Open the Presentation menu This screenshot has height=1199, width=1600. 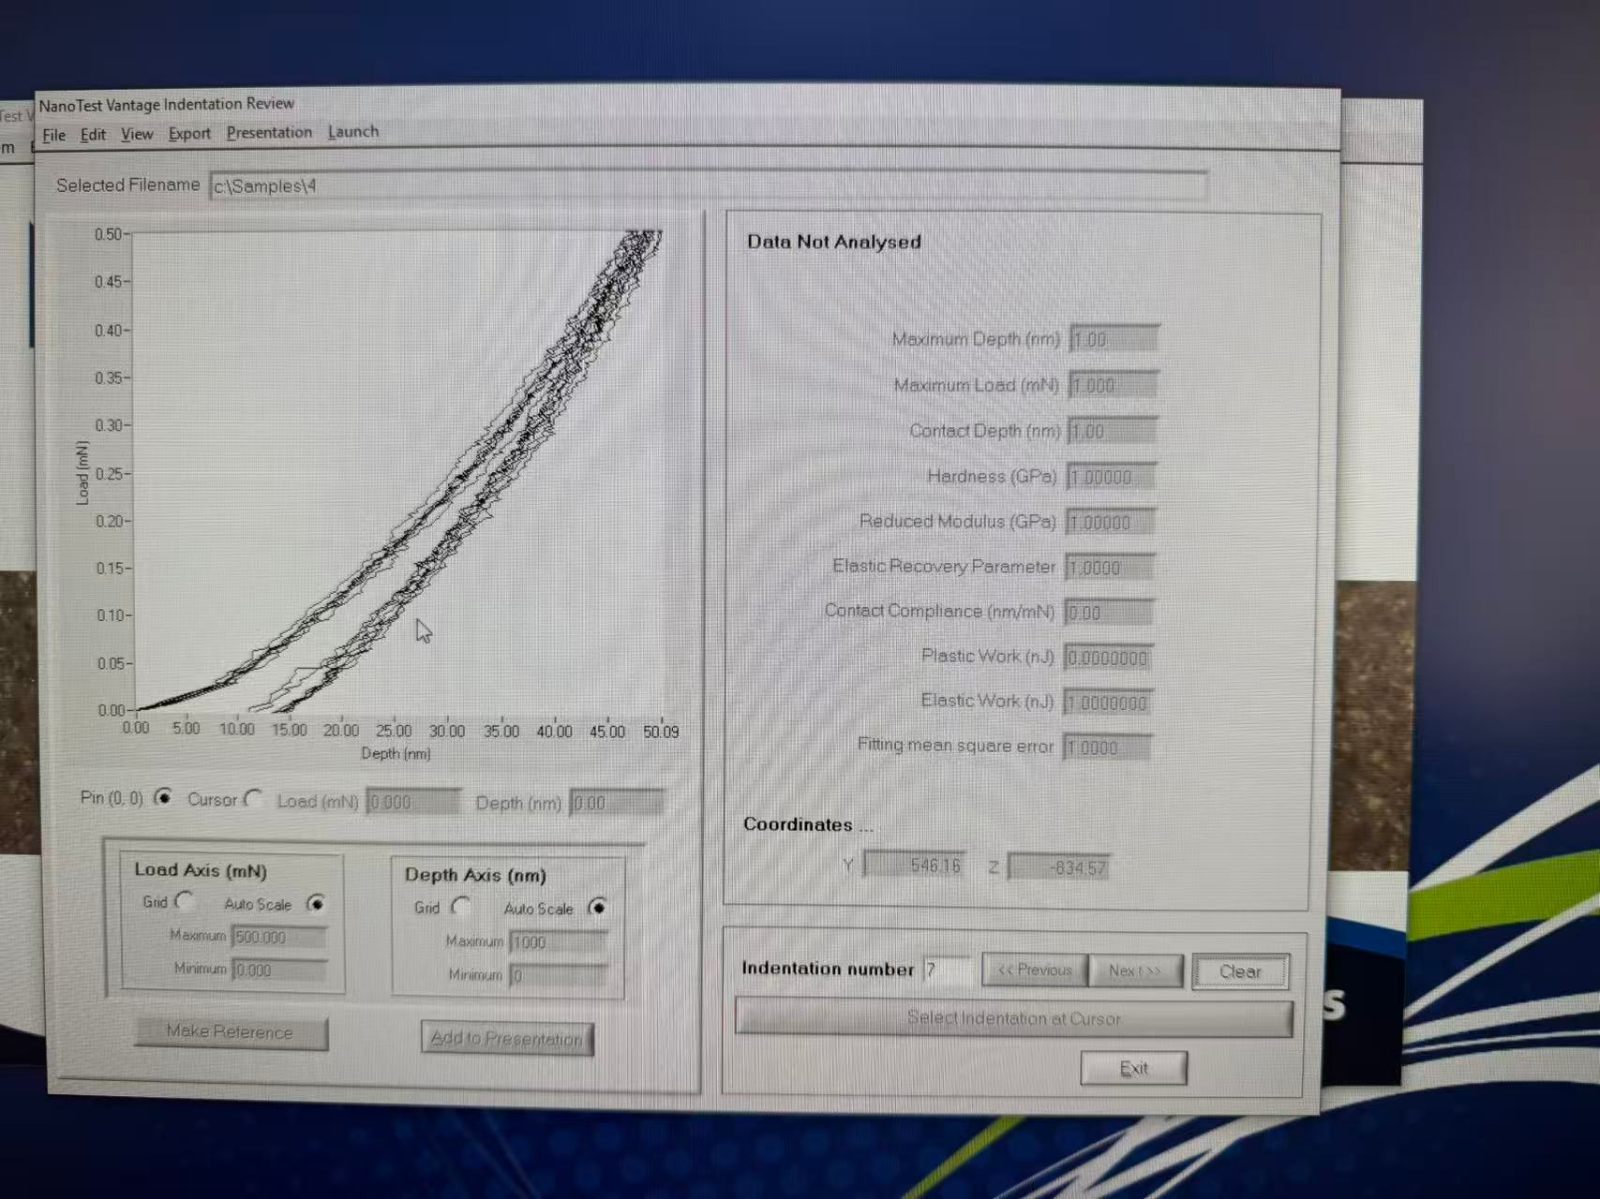[269, 132]
